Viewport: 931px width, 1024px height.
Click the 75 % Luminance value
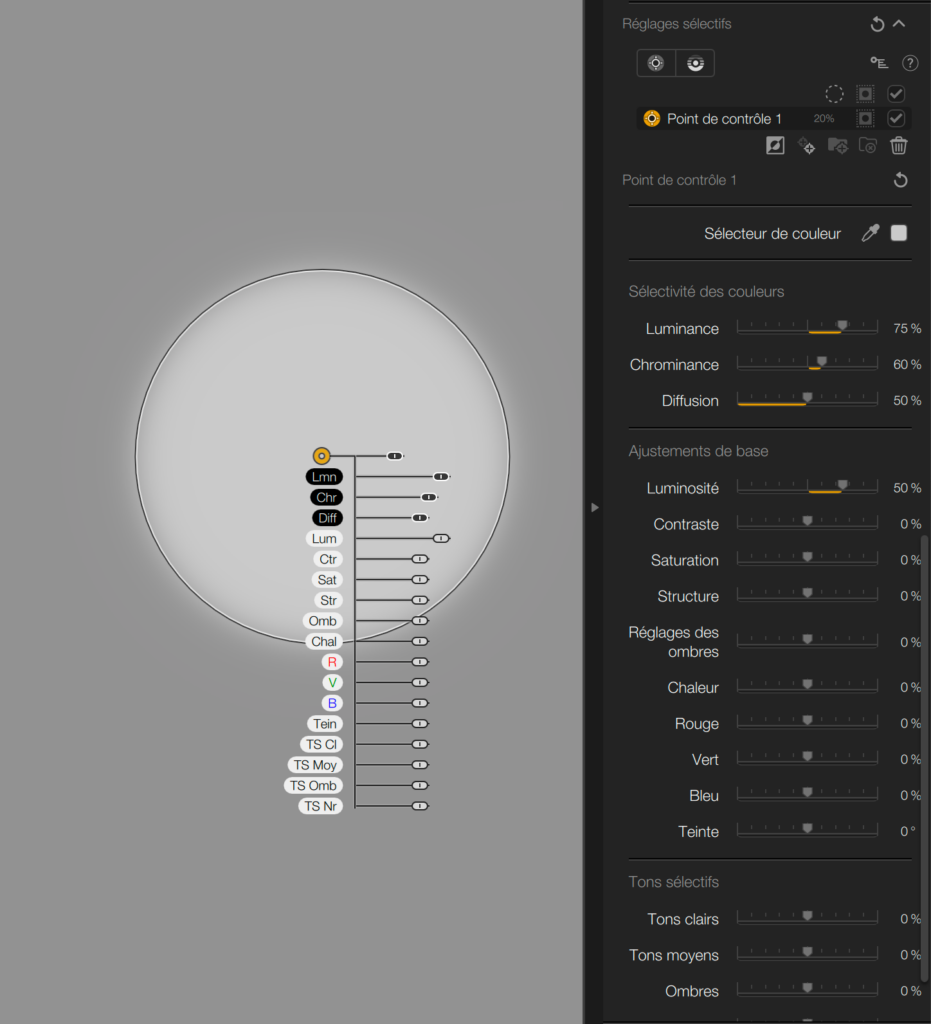tap(907, 328)
